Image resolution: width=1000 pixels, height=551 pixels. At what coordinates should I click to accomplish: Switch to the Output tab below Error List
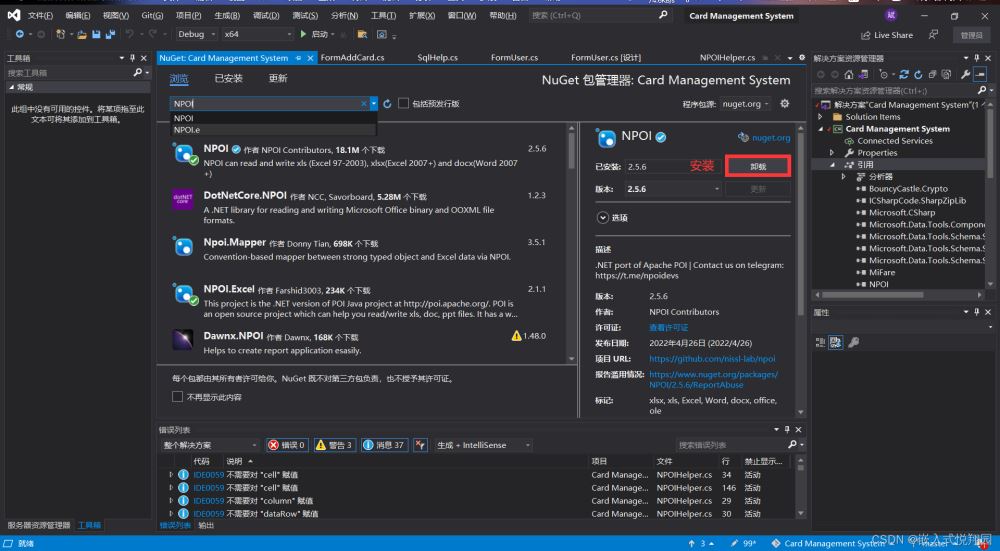click(206, 525)
